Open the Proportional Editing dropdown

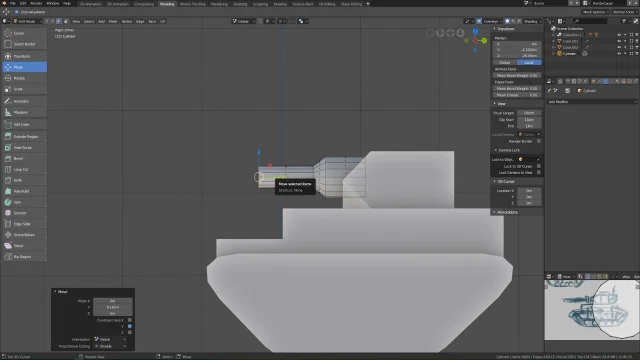pyautogui.click(x=110, y=346)
